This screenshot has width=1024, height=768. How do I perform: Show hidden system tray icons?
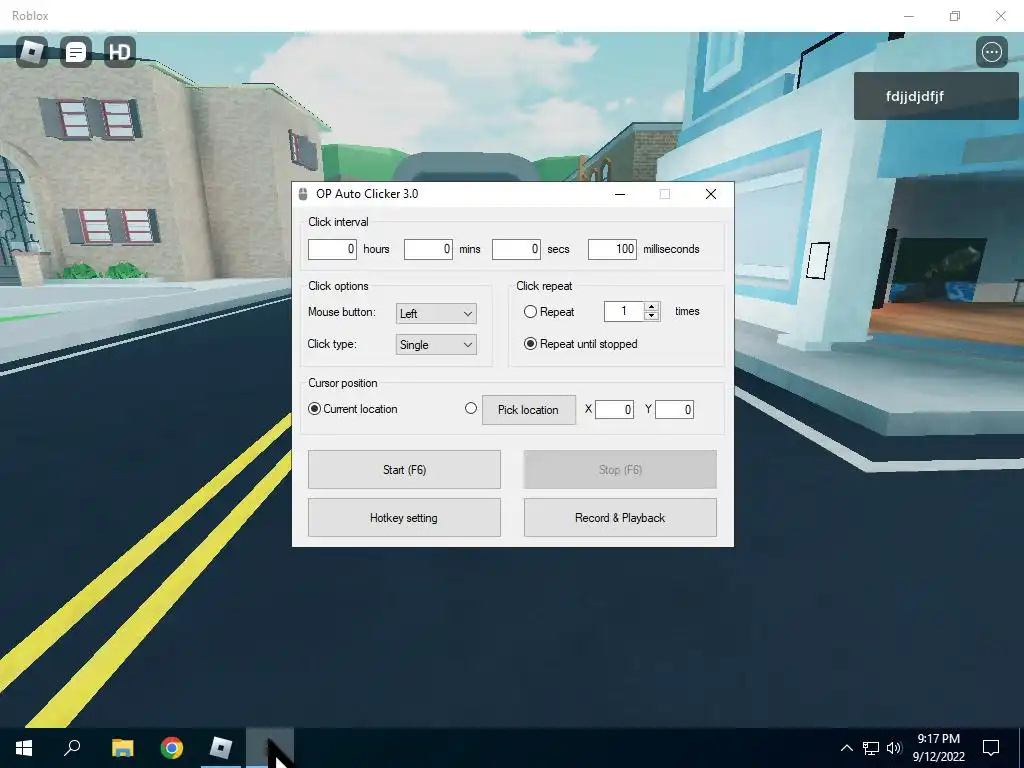click(x=846, y=748)
